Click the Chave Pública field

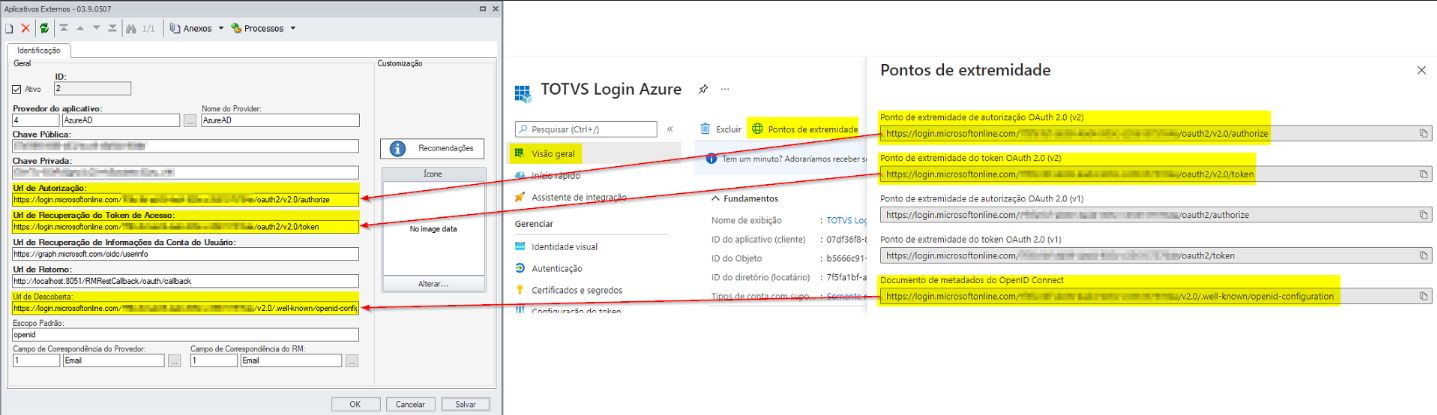click(x=186, y=146)
